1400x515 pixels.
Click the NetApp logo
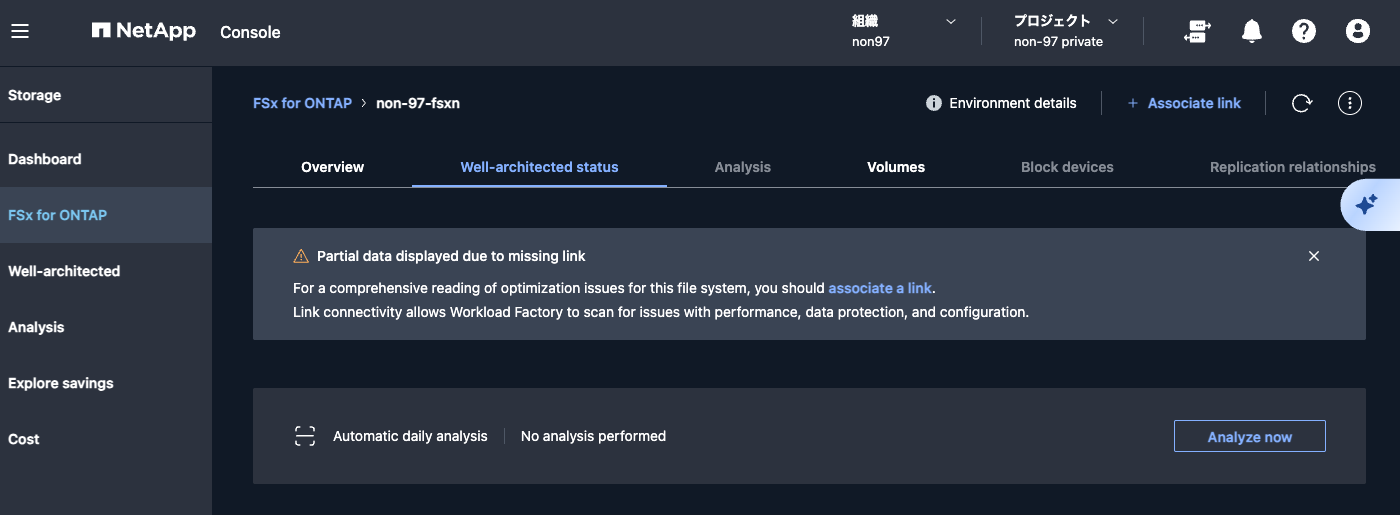[144, 31]
